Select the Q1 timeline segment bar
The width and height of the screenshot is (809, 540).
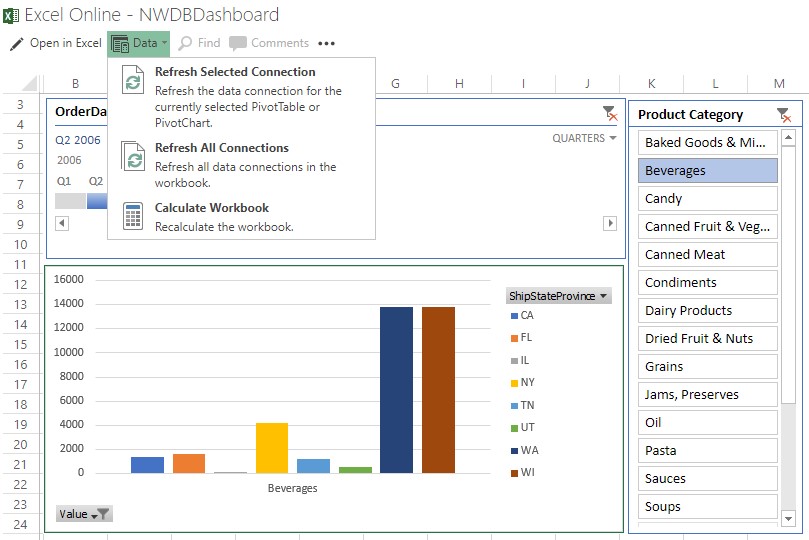(70, 201)
